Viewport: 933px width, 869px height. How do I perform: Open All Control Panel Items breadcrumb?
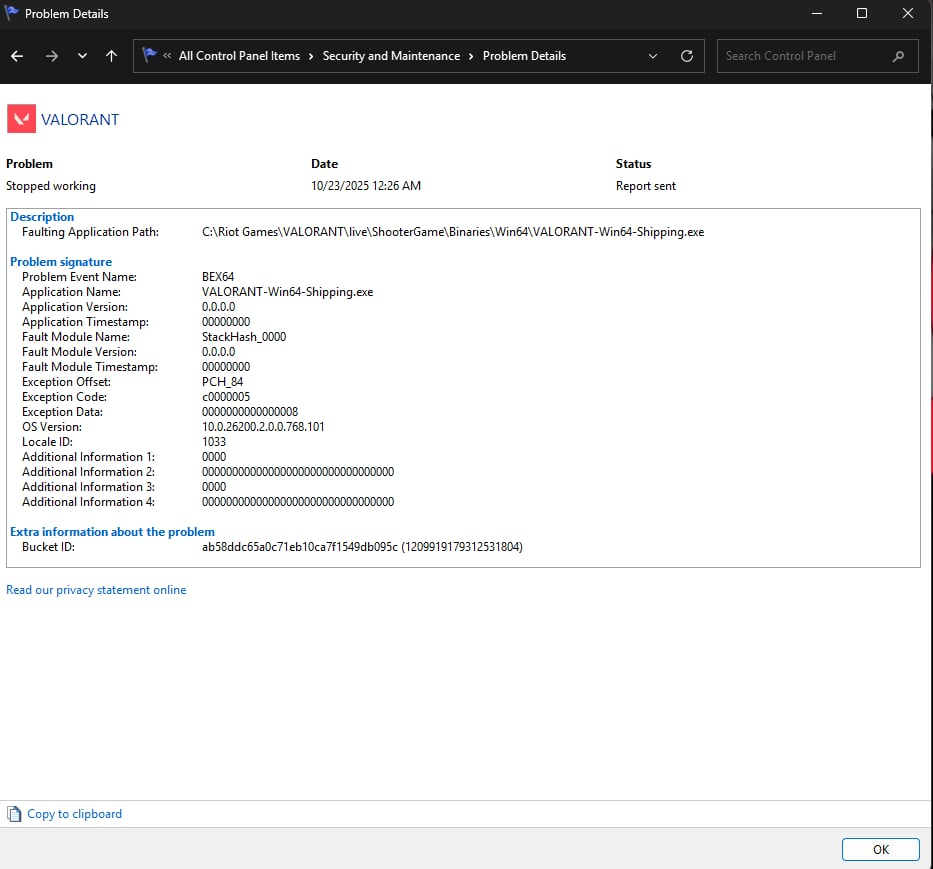(239, 56)
